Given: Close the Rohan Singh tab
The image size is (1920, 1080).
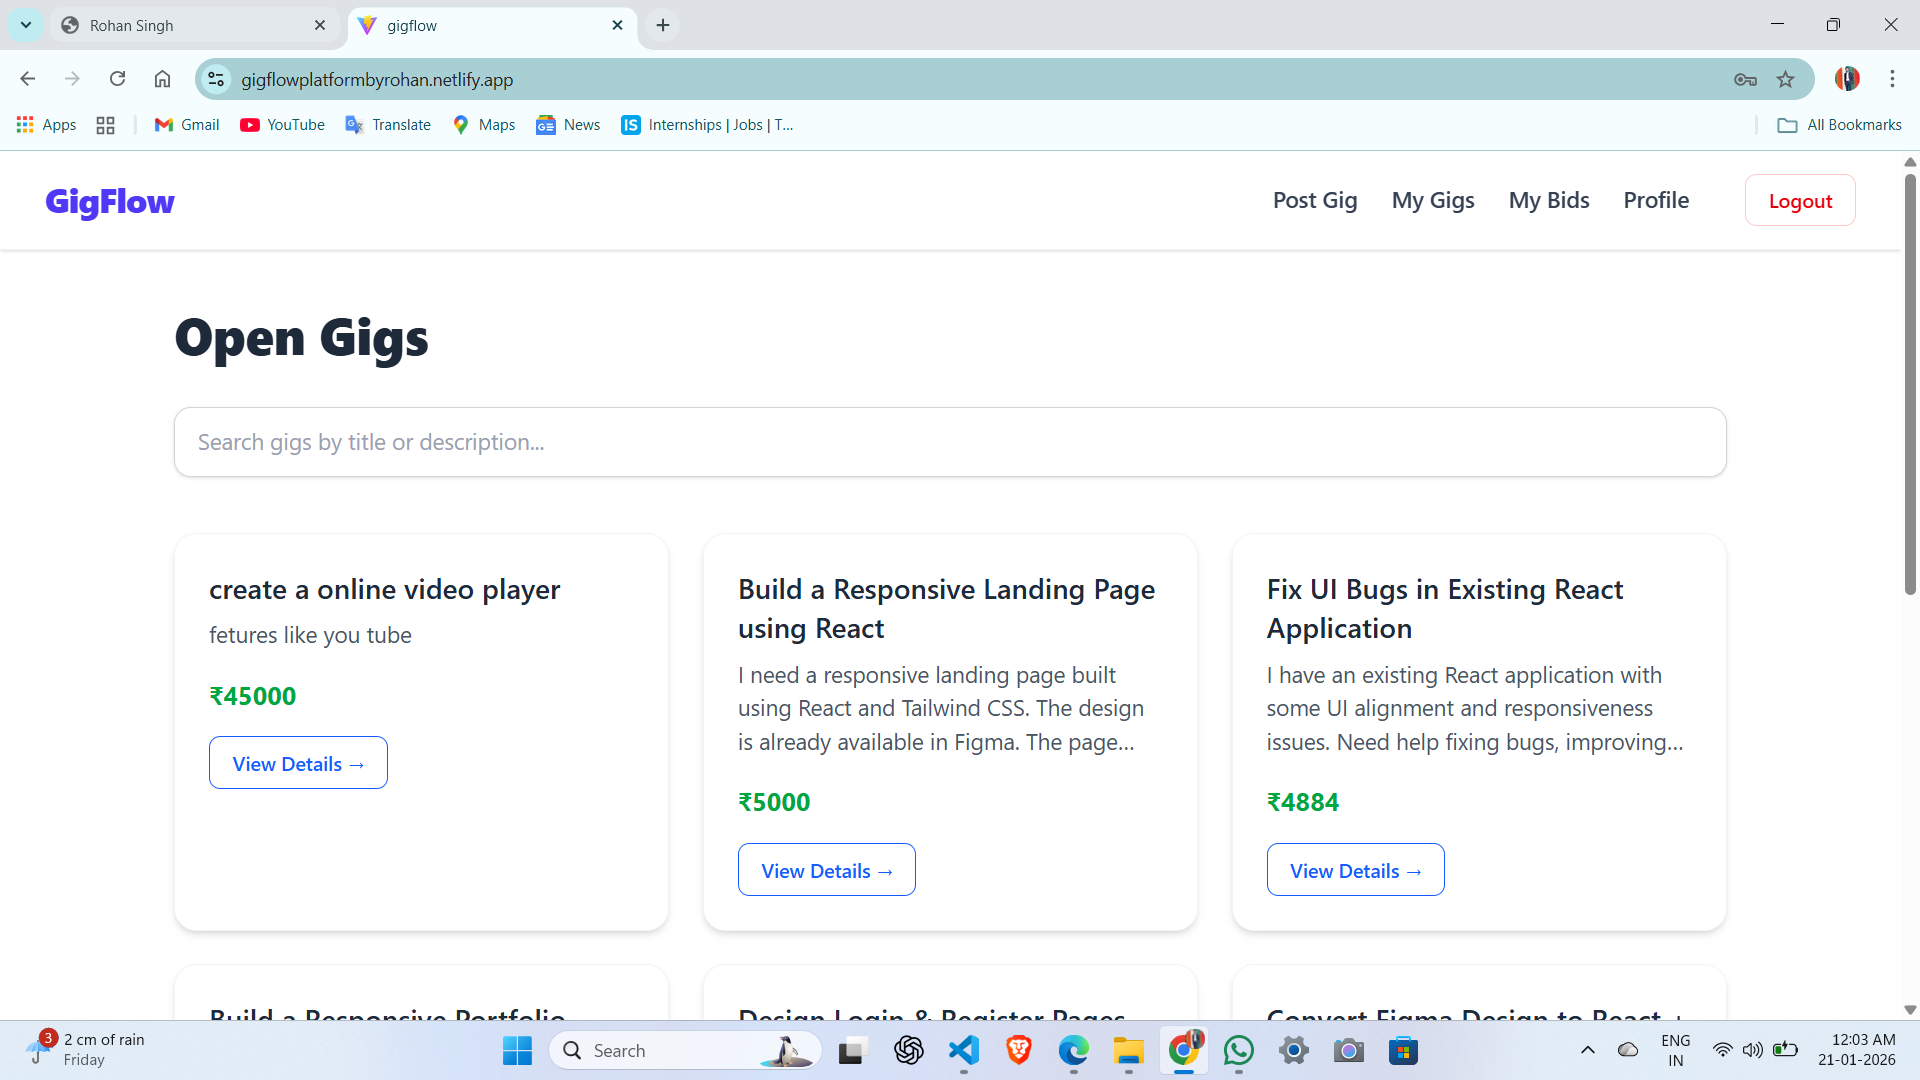Looking at the screenshot, I should (x=320, y=25).
